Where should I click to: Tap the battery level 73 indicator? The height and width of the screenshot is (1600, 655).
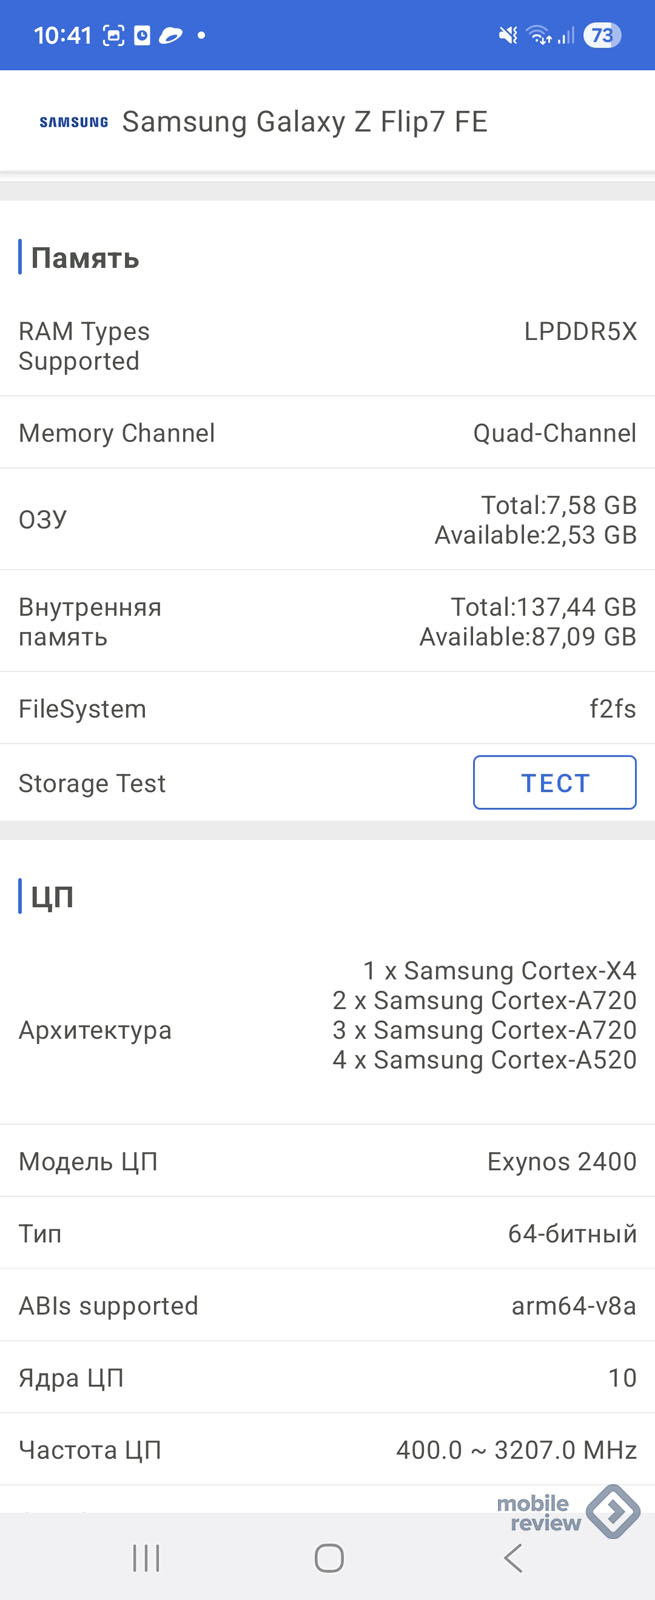[601, 36]
